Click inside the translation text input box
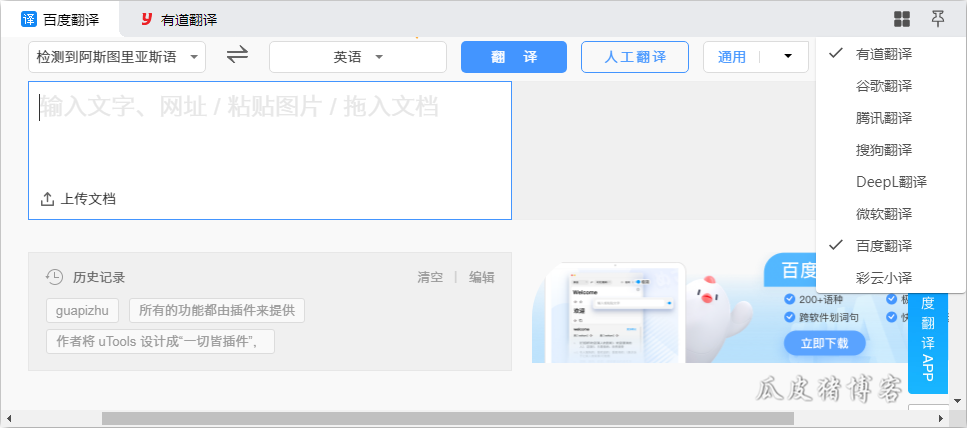The image size is (967, 428). [270, 150]
